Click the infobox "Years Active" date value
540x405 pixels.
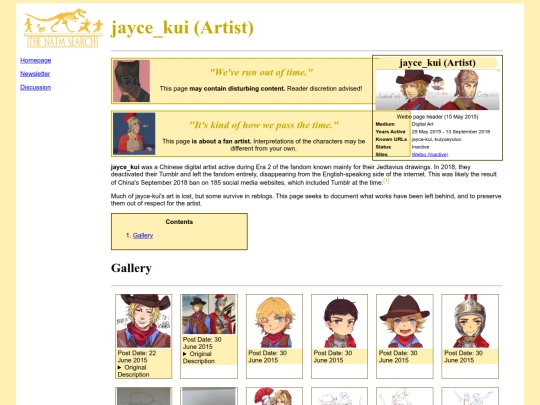pos(451,132)
